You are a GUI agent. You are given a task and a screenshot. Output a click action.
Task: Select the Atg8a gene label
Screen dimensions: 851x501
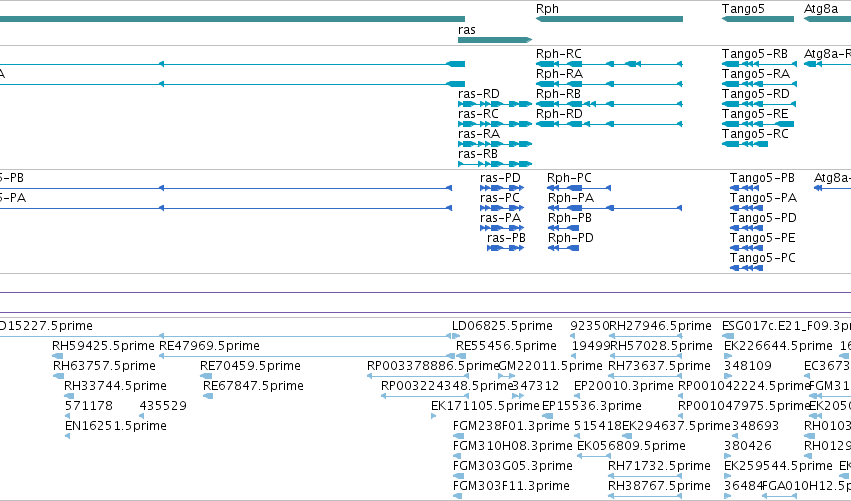821,9
